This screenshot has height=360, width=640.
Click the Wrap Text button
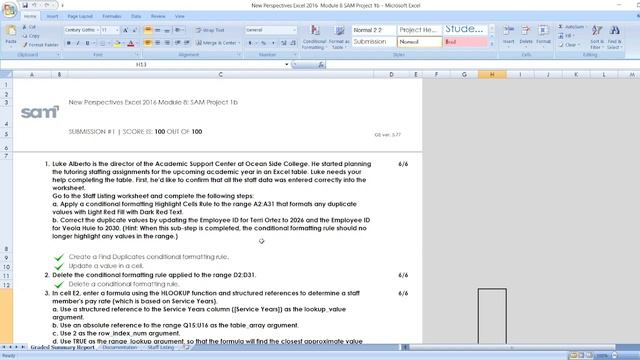click(210, 30)
